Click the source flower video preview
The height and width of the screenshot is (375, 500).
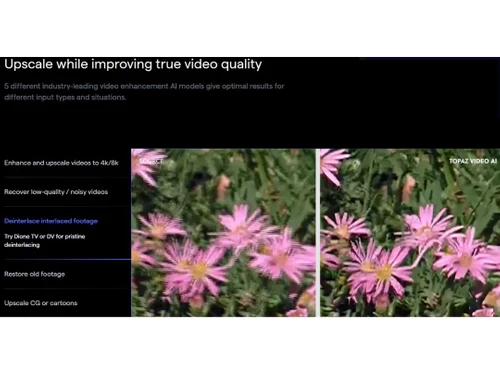pyautogui.click(x=223, y=233)
